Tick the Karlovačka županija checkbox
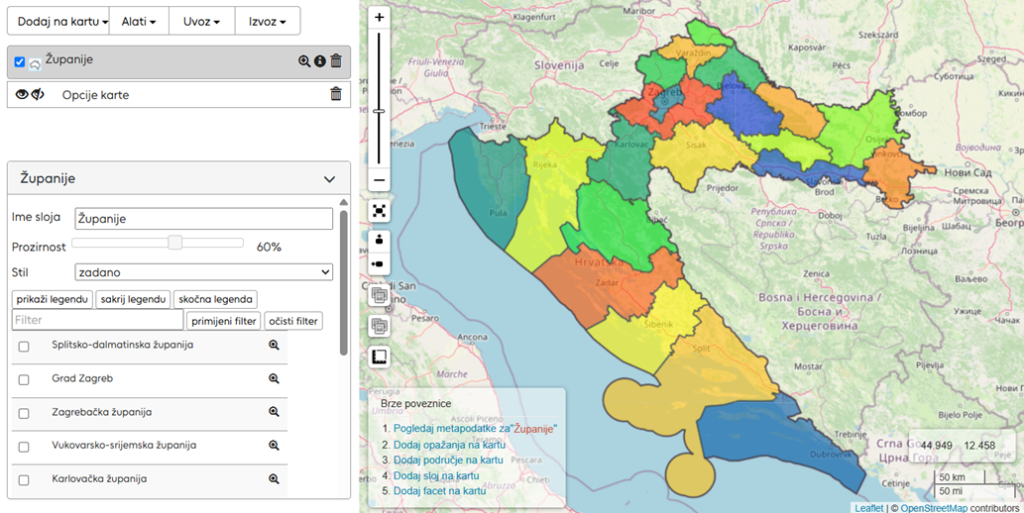1024x513 pixels. (x=24, y=480)
